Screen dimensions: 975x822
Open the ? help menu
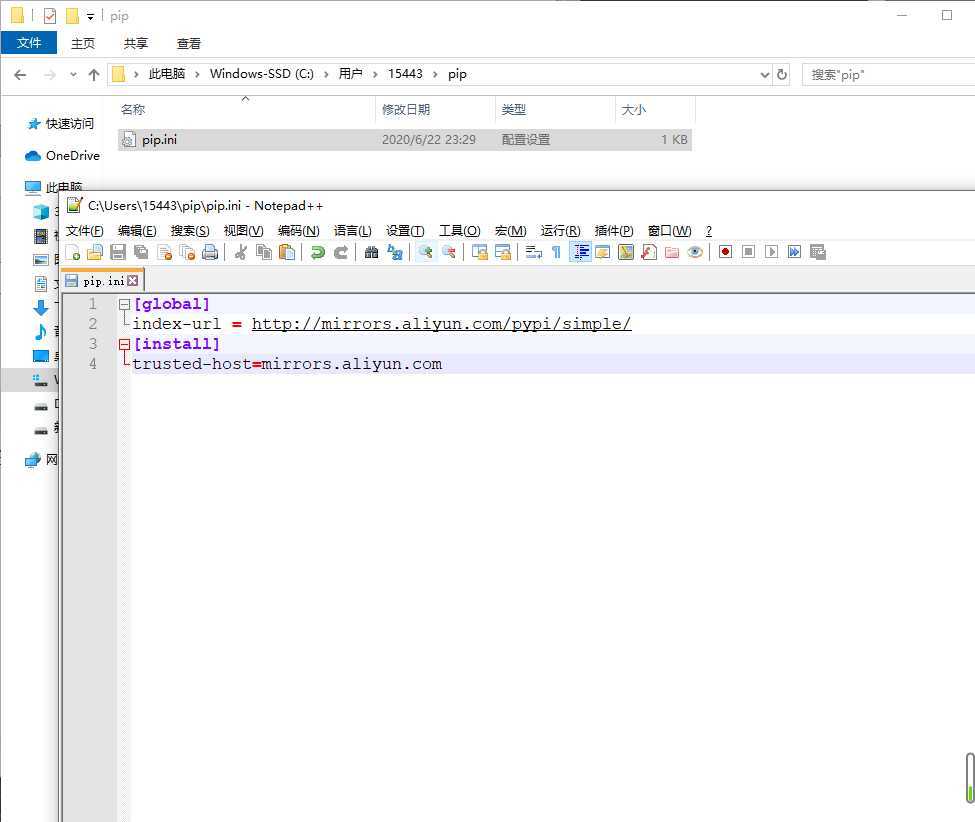tap(709, 231)
